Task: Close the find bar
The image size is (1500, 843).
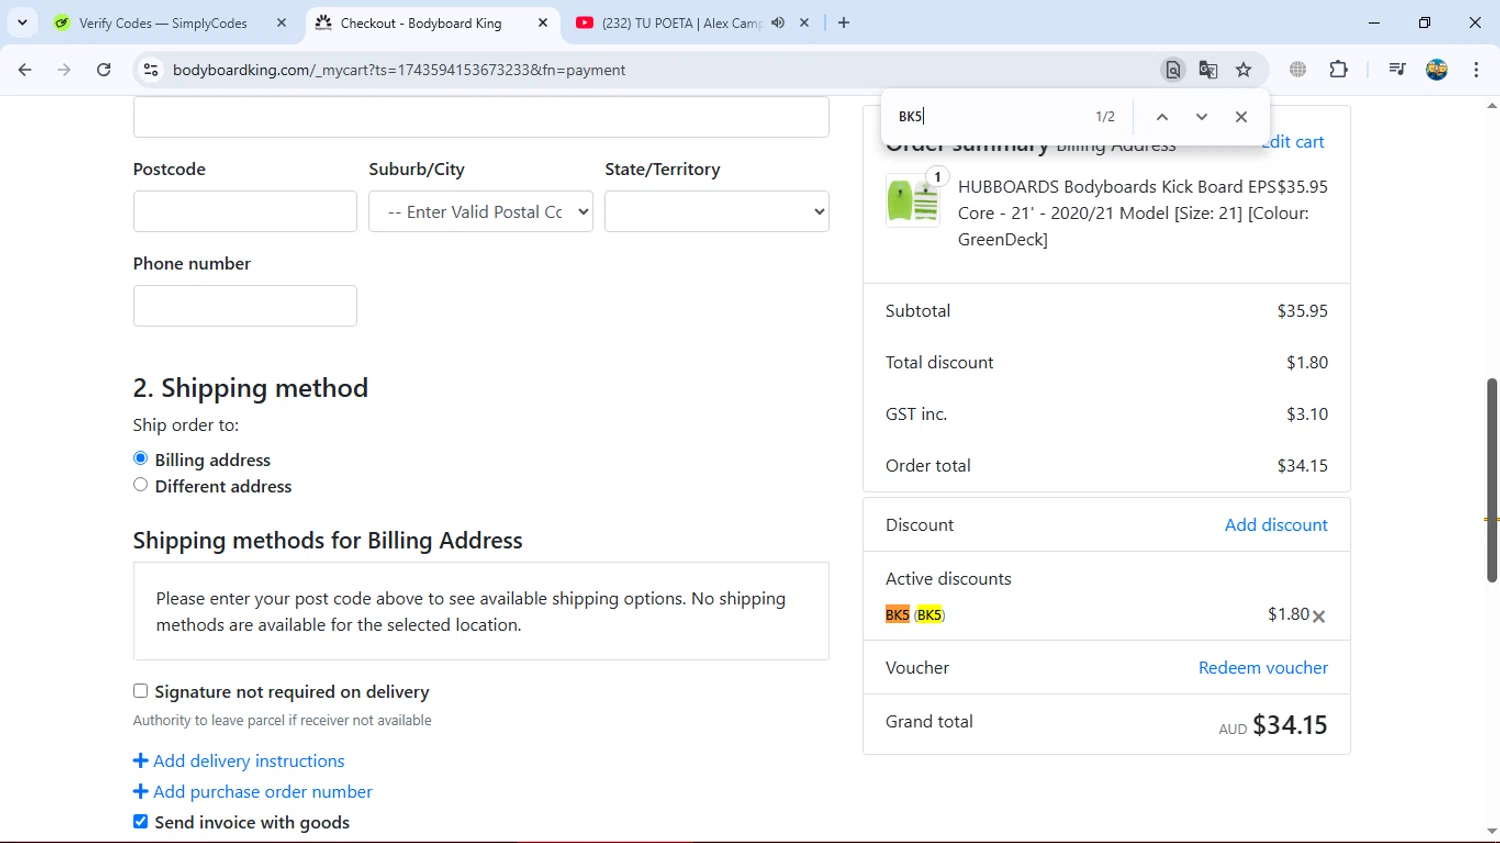Action: (1241, 117)
